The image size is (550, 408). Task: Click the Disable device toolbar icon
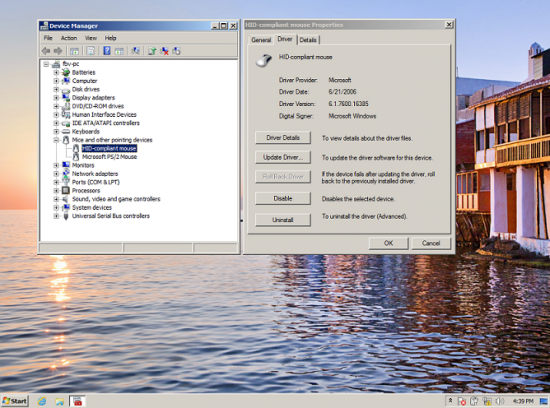(176, 51)
